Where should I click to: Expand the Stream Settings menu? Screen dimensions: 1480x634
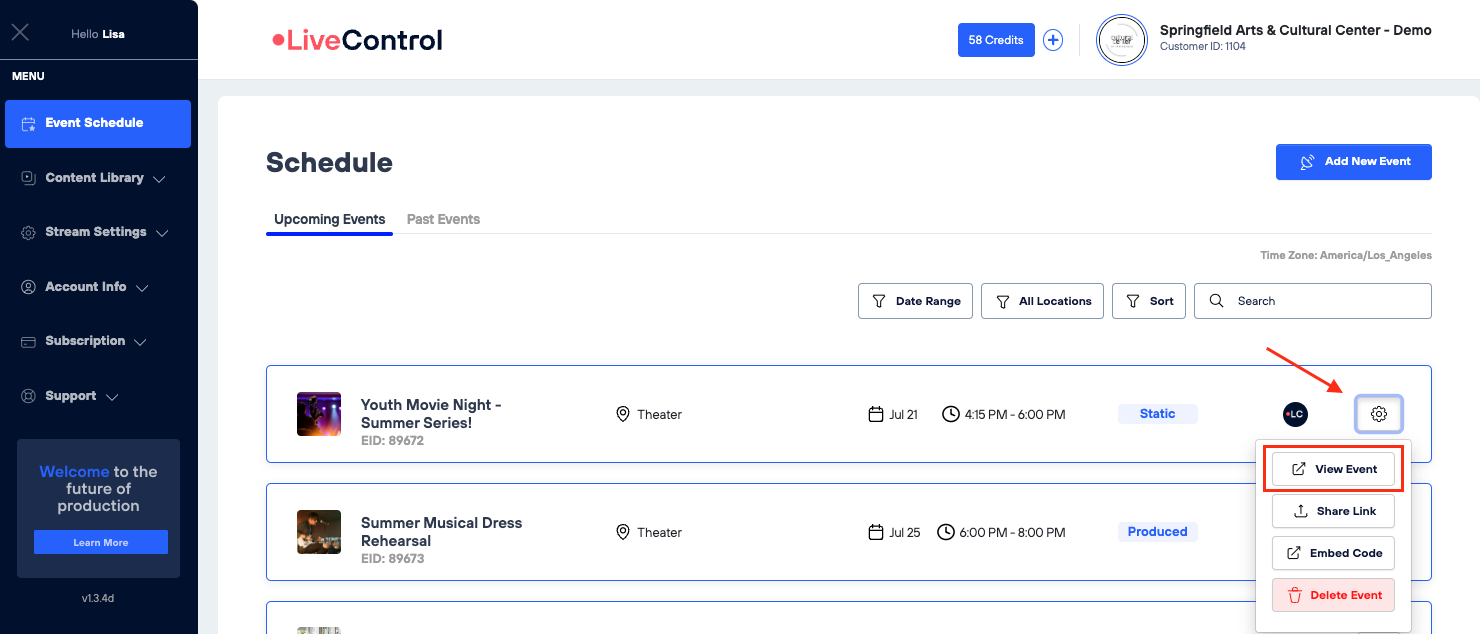click(x=96, y=232)
